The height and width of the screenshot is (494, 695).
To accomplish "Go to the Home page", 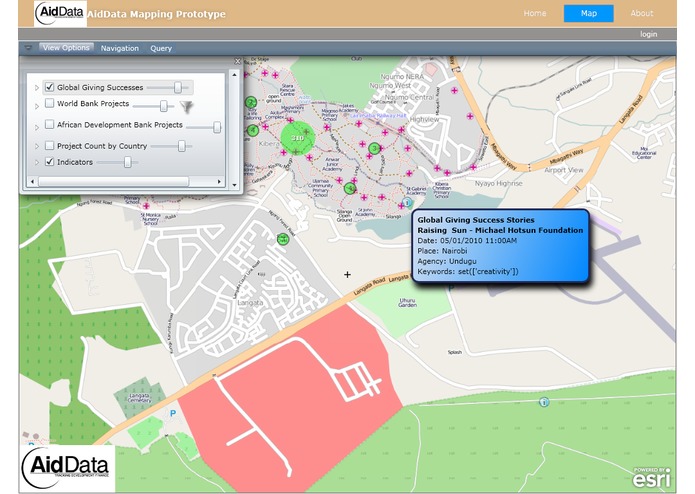I will 535,13.
